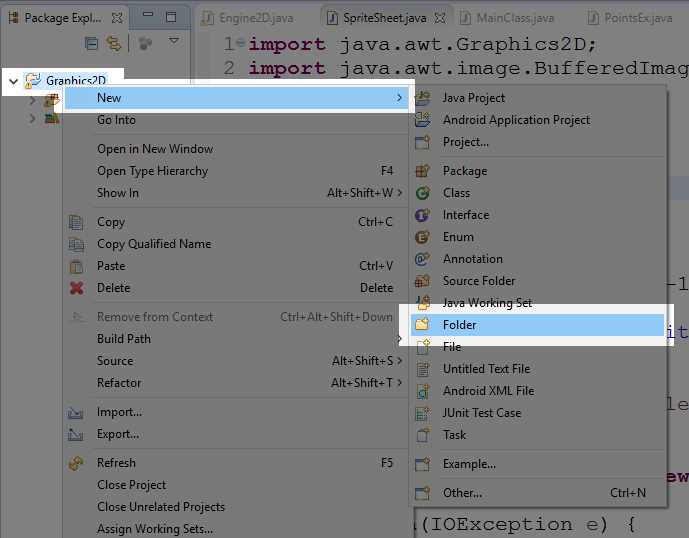Click the Package Explorer tab icon
This screenshot has width=689, height=538.
coord(14,18)
